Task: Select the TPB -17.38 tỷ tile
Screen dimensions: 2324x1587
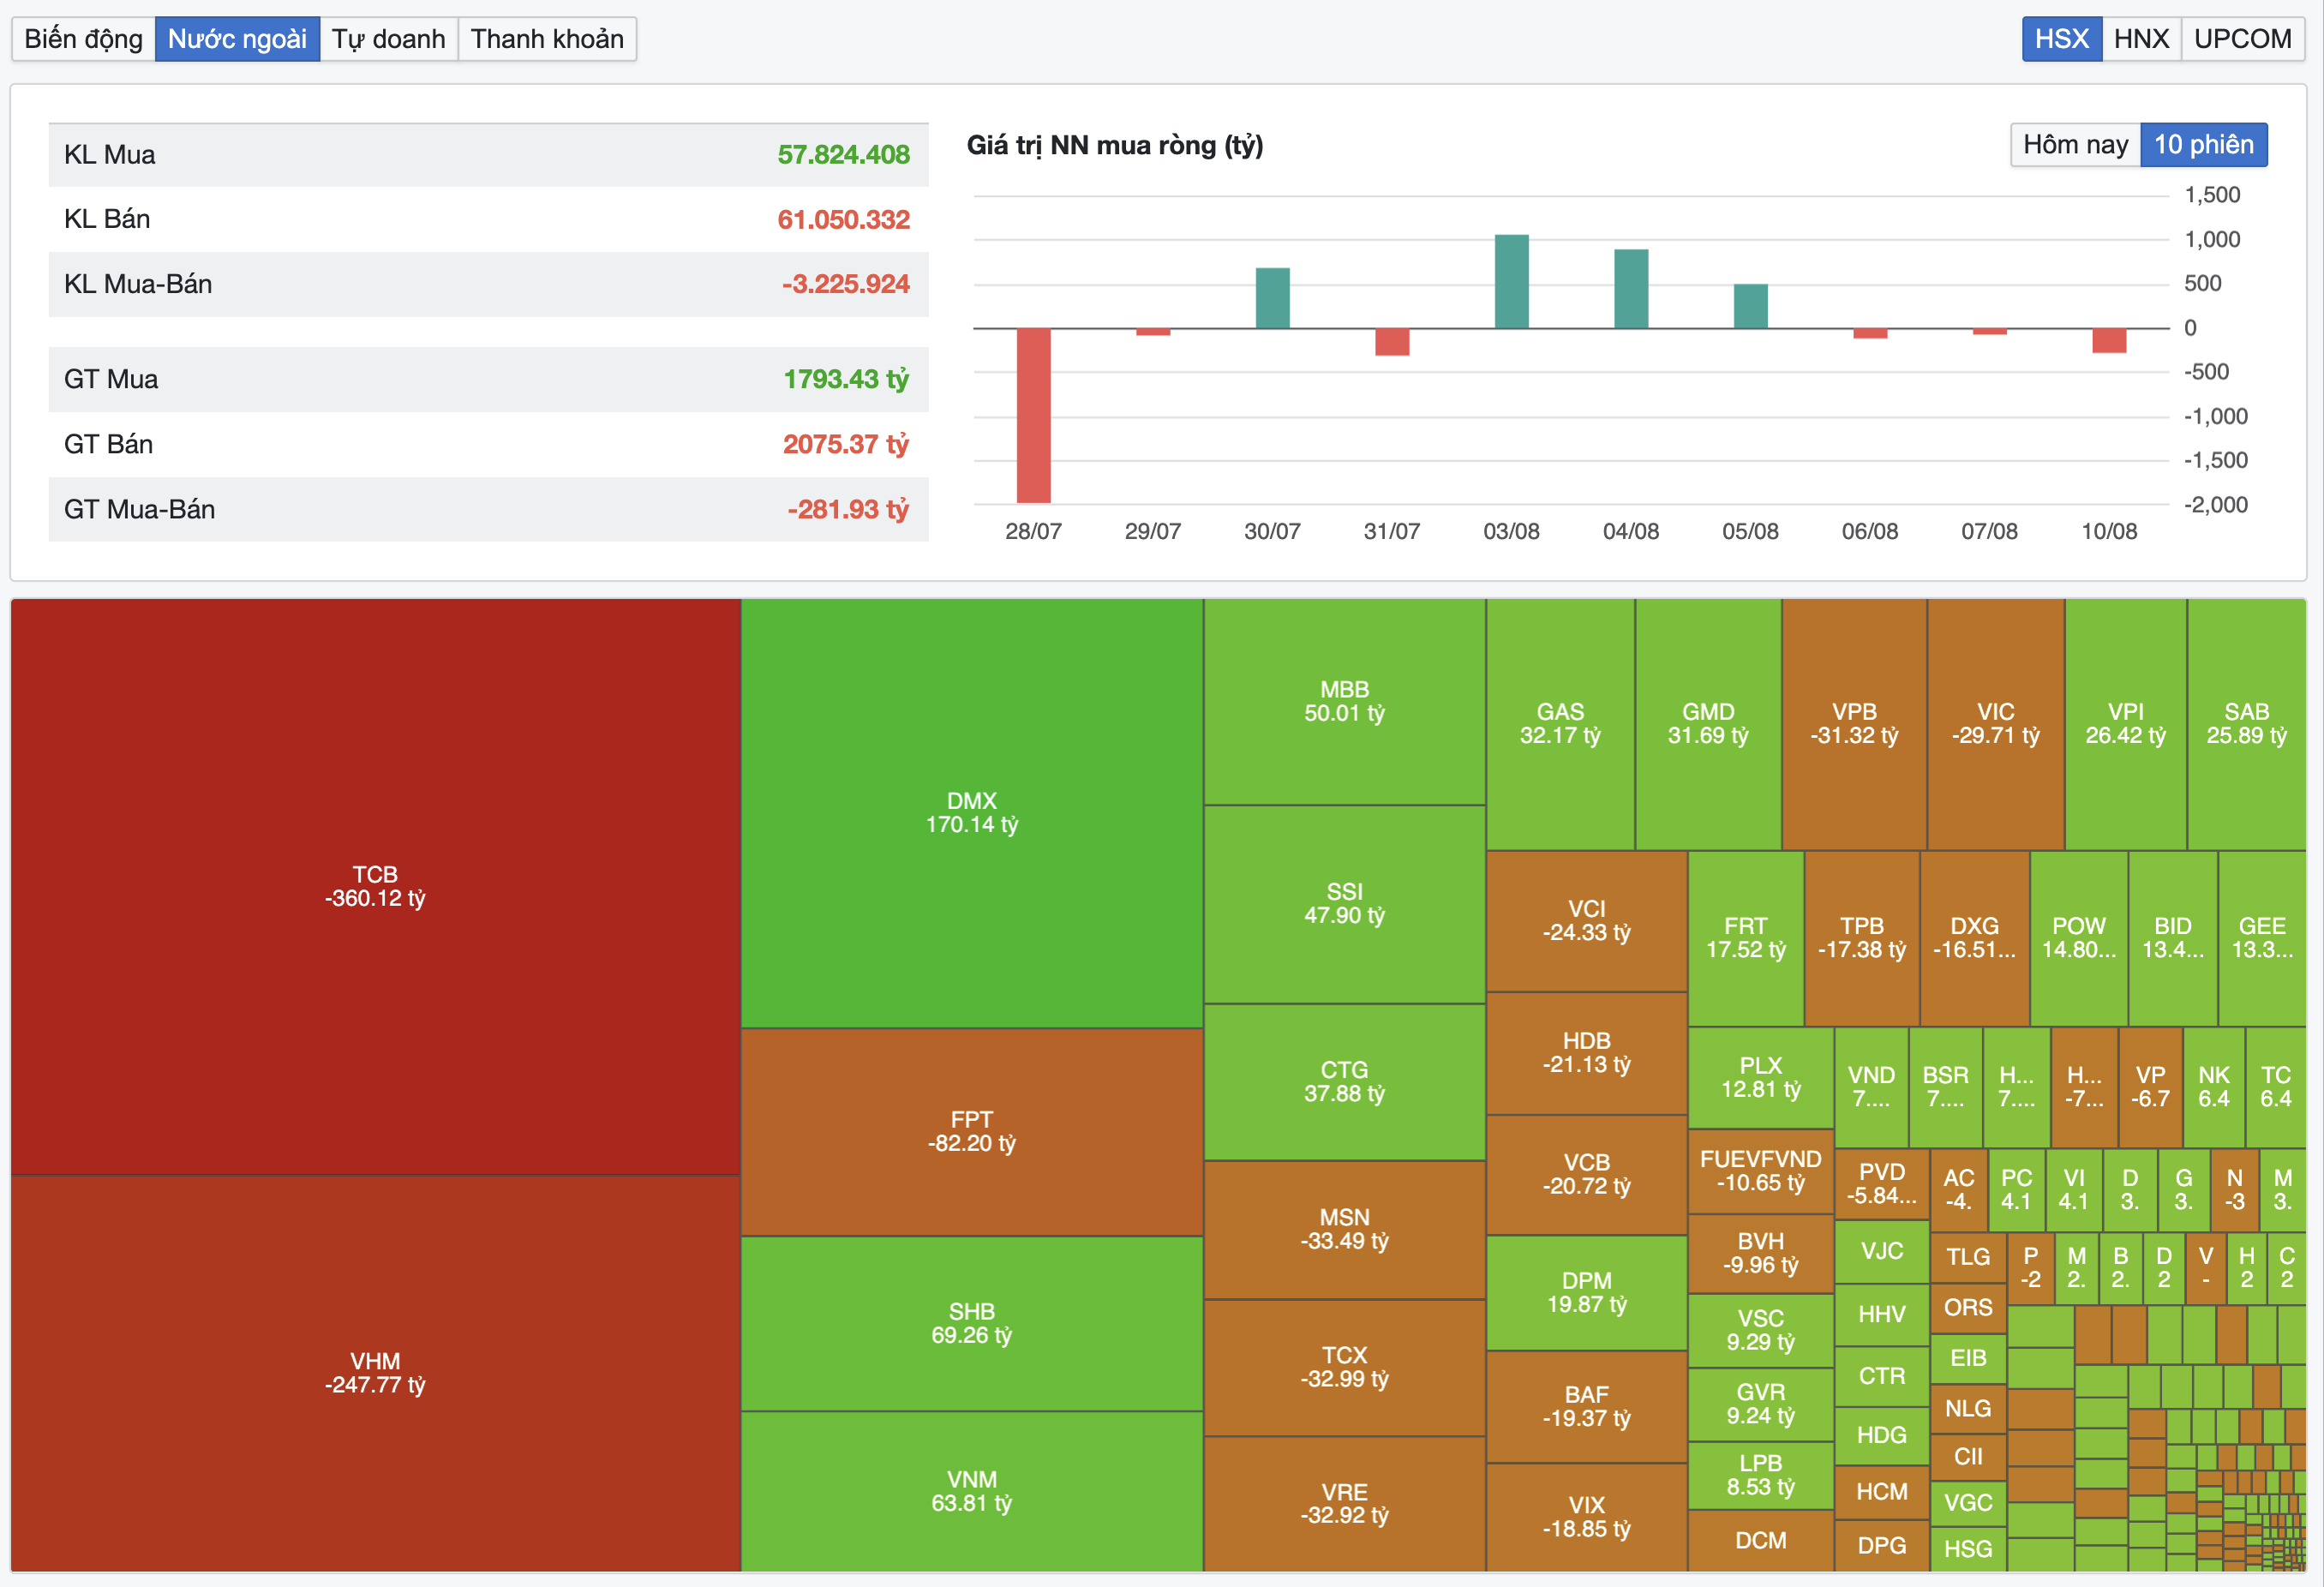Action: [1862, 938]
